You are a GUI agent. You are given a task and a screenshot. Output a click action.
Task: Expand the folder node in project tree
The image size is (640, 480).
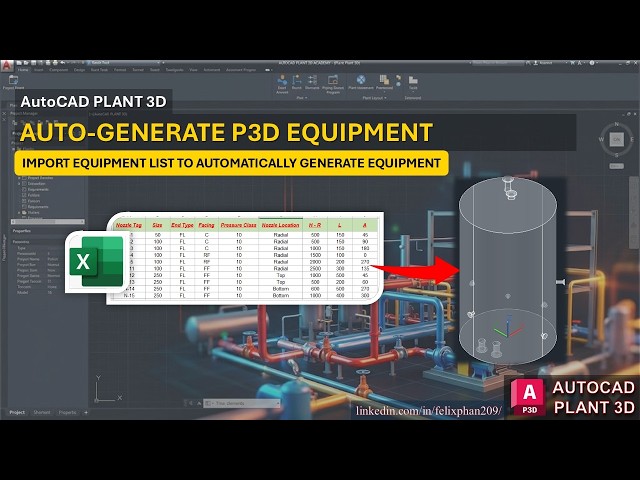tap(19, 213)
